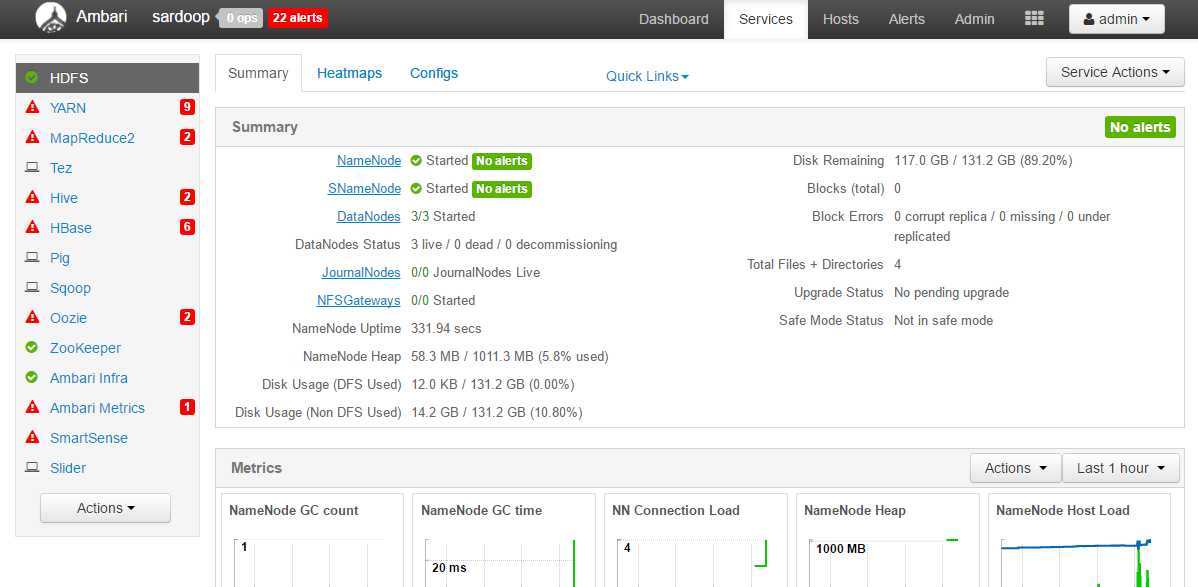This screenshot has width=1198, height=587.
Task: Click the HDFS green status icon
Action: (31, 77)
